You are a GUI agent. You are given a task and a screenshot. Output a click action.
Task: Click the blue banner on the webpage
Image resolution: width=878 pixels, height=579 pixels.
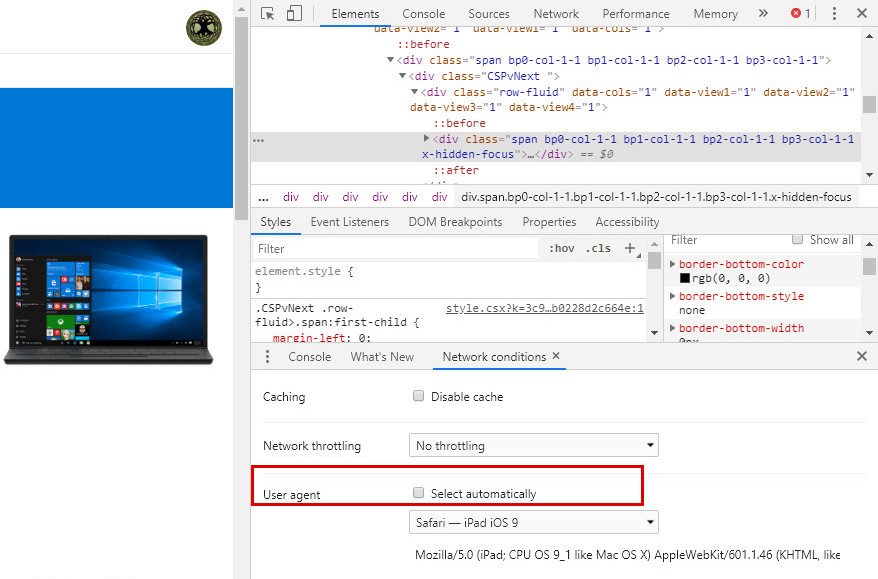pos(116,148)
